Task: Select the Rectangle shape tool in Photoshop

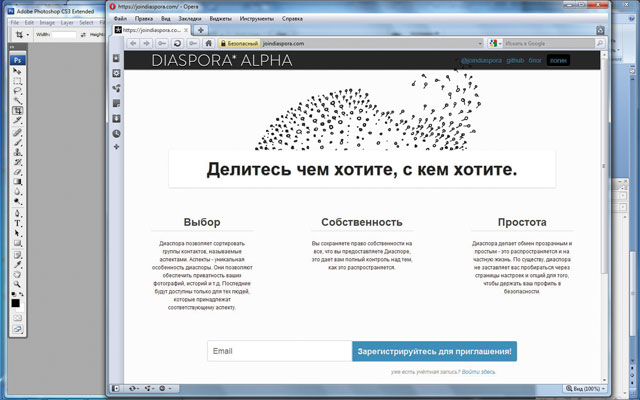Action: (x=17, y=243)
